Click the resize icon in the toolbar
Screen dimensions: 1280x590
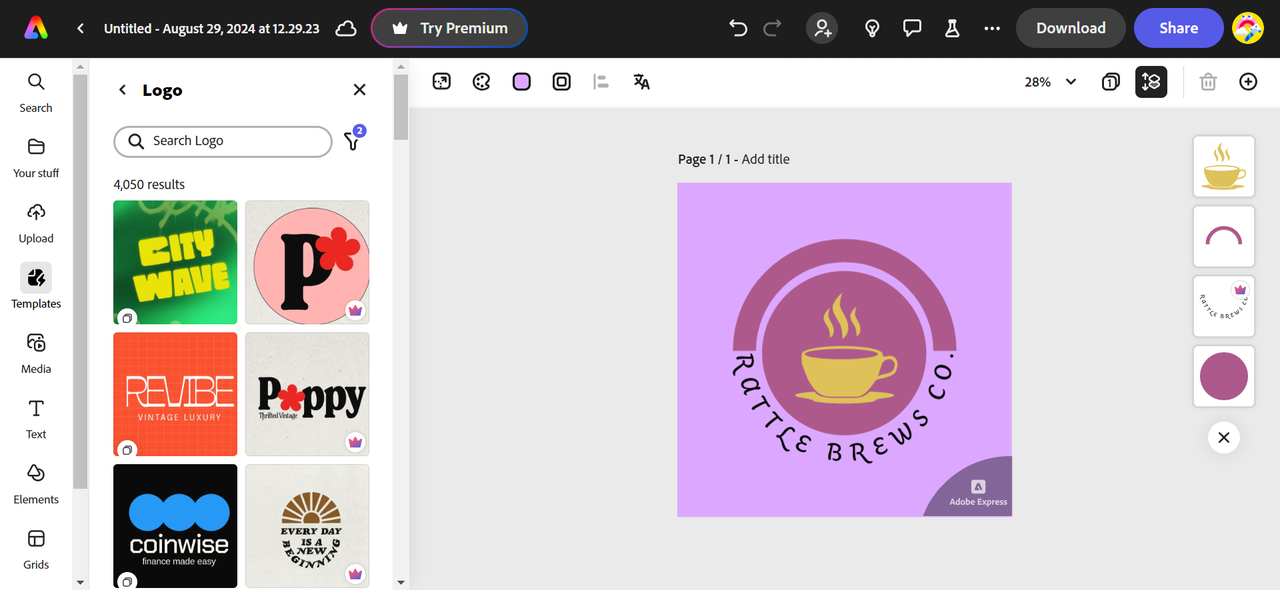click(x=441, y=82)
